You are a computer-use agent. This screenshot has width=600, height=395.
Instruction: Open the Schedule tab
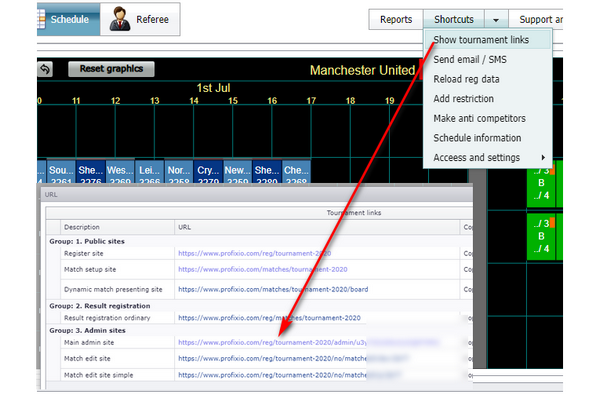point(68,20)
